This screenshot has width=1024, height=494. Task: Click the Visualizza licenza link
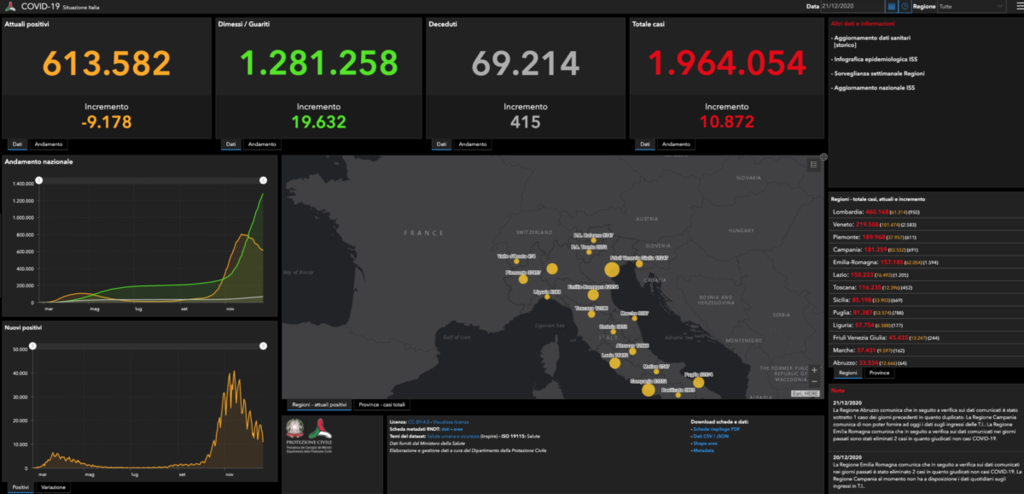[x=451, y=422]
